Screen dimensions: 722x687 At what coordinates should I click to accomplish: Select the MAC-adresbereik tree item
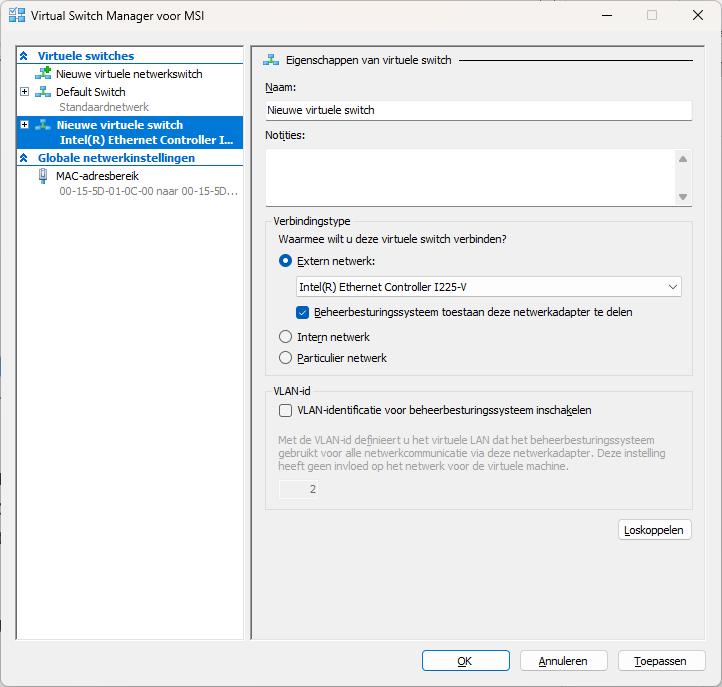coord(97,176)
